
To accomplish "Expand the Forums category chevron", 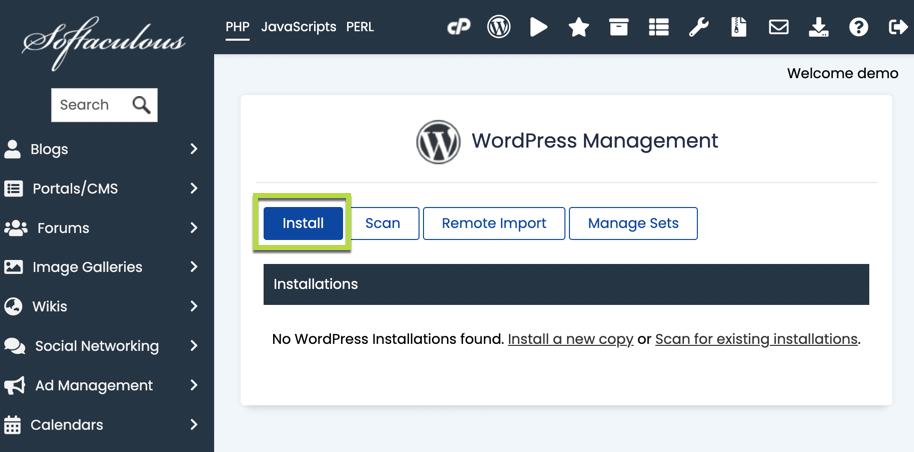I will (x=194, y=228).
